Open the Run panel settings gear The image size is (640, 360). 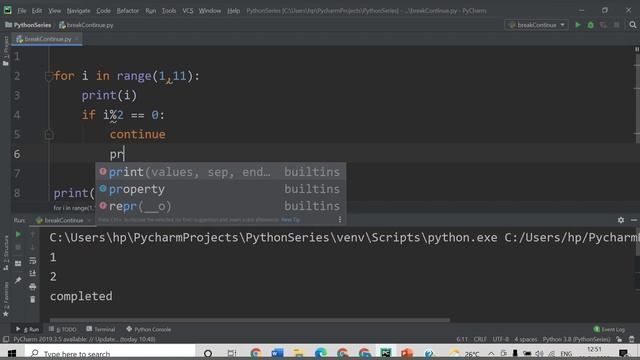point(621,220)
